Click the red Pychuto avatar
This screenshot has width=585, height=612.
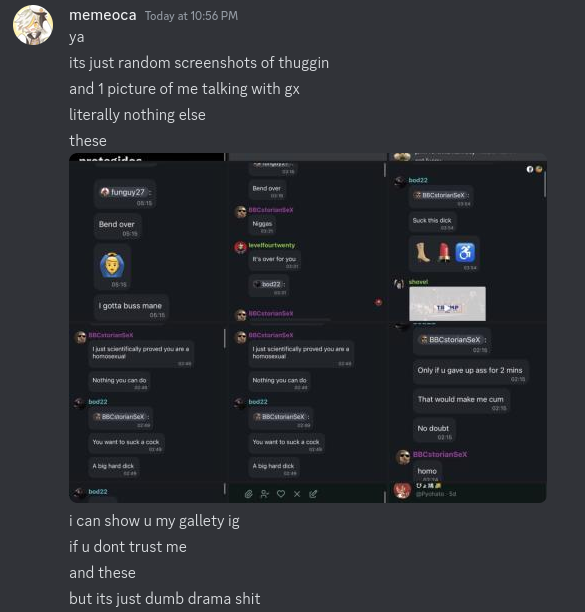tap(402, 491)
